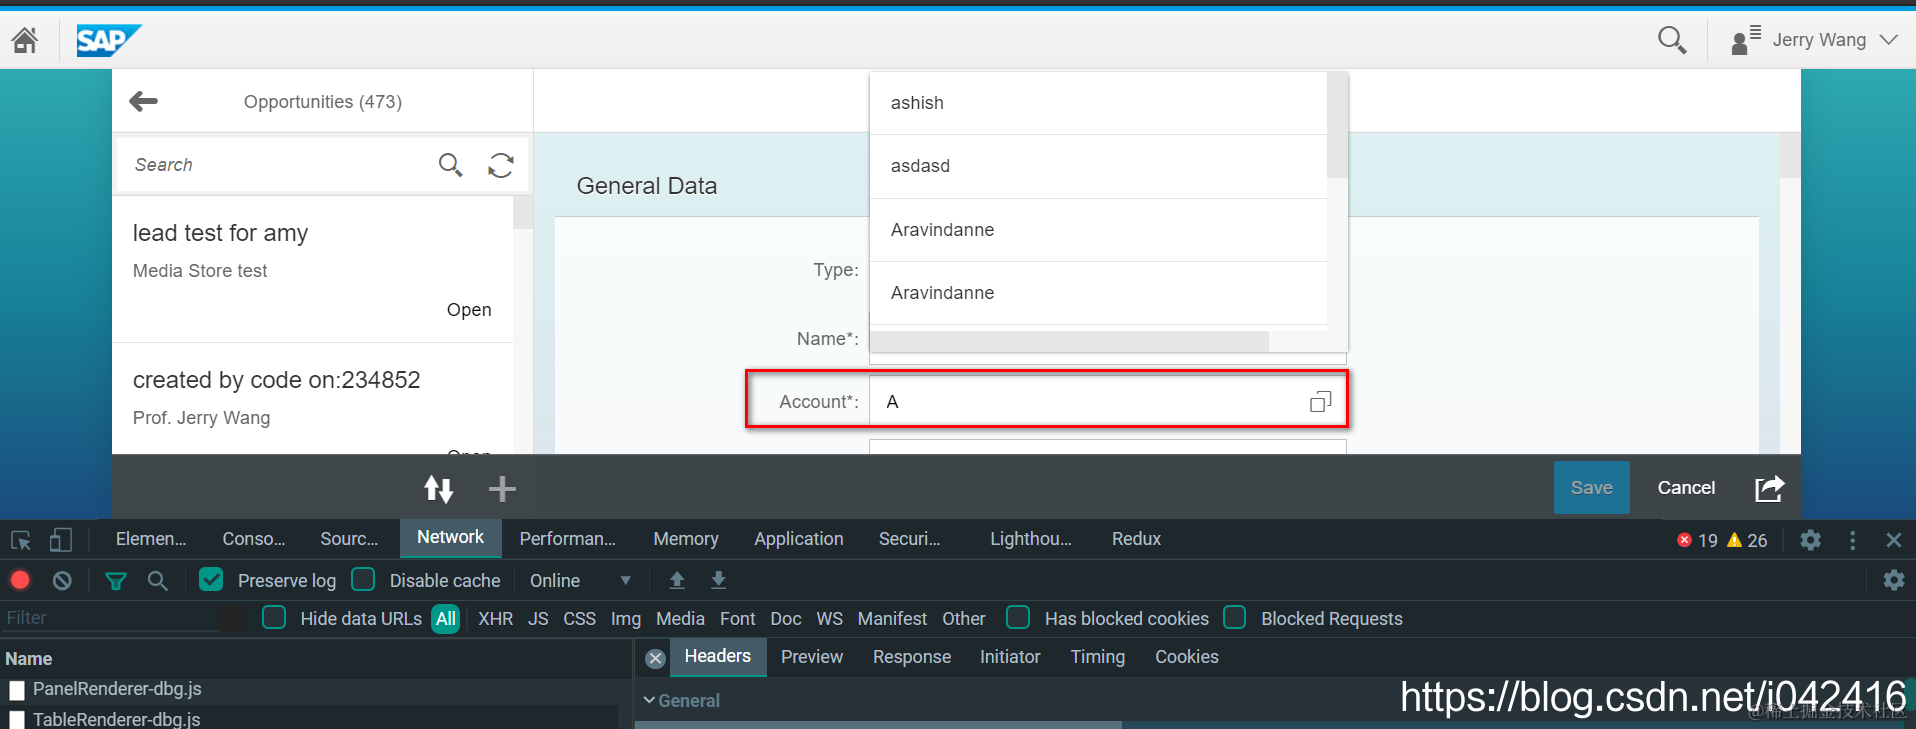Check Has blocked cookies checkbox
Screen dimensions: 1916x729
click(1018, 617)
